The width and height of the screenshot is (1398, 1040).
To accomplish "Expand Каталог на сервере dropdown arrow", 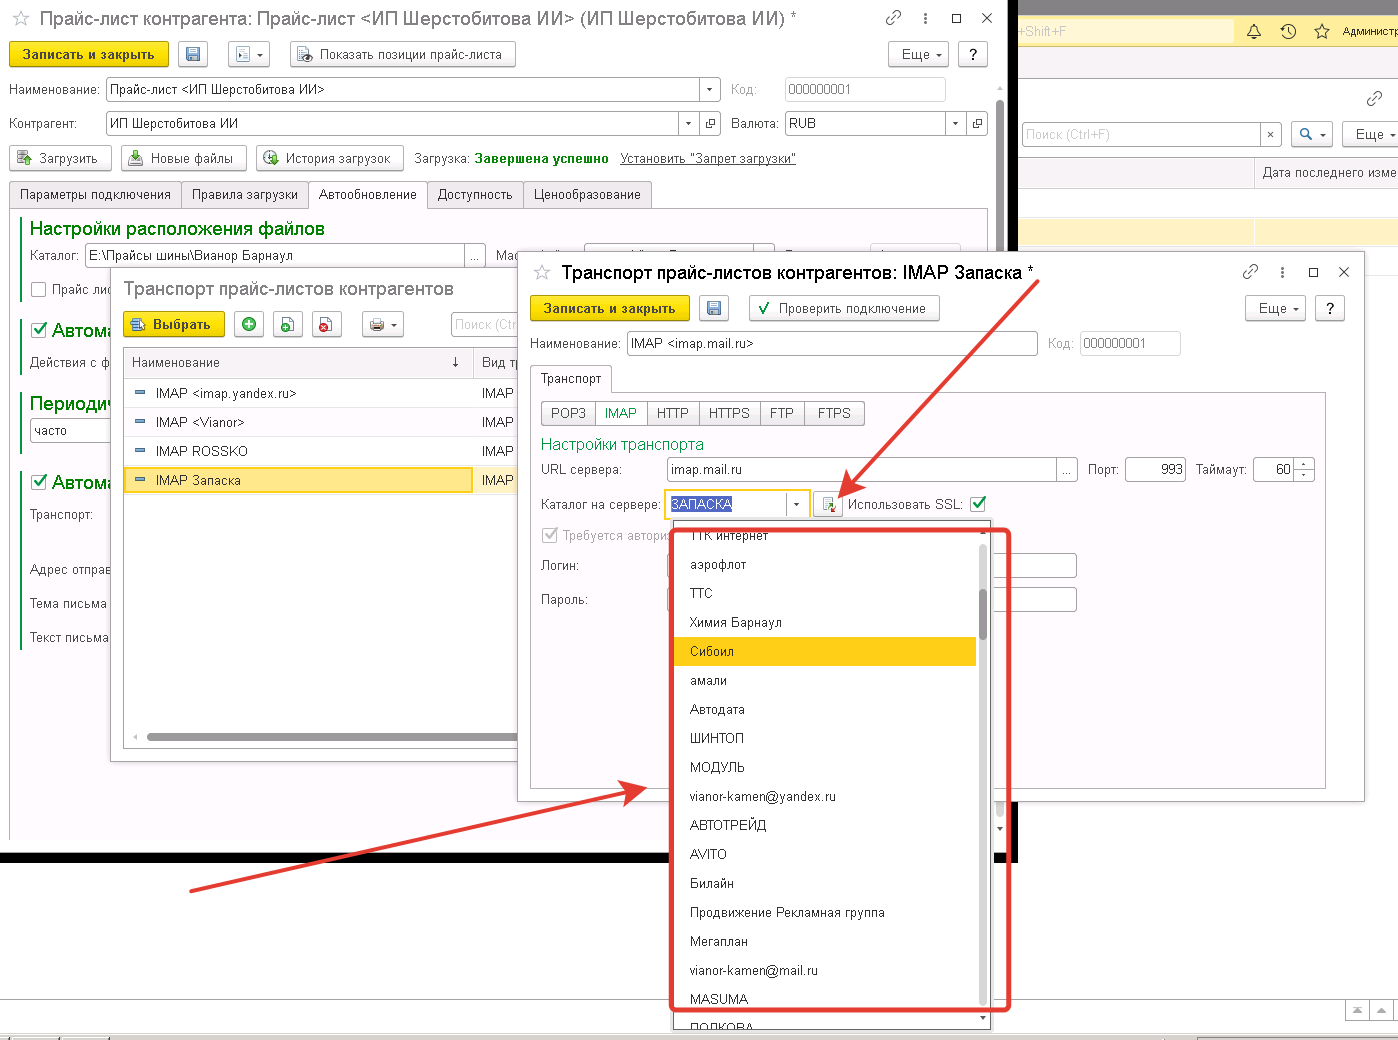I will tap(797, 505).
